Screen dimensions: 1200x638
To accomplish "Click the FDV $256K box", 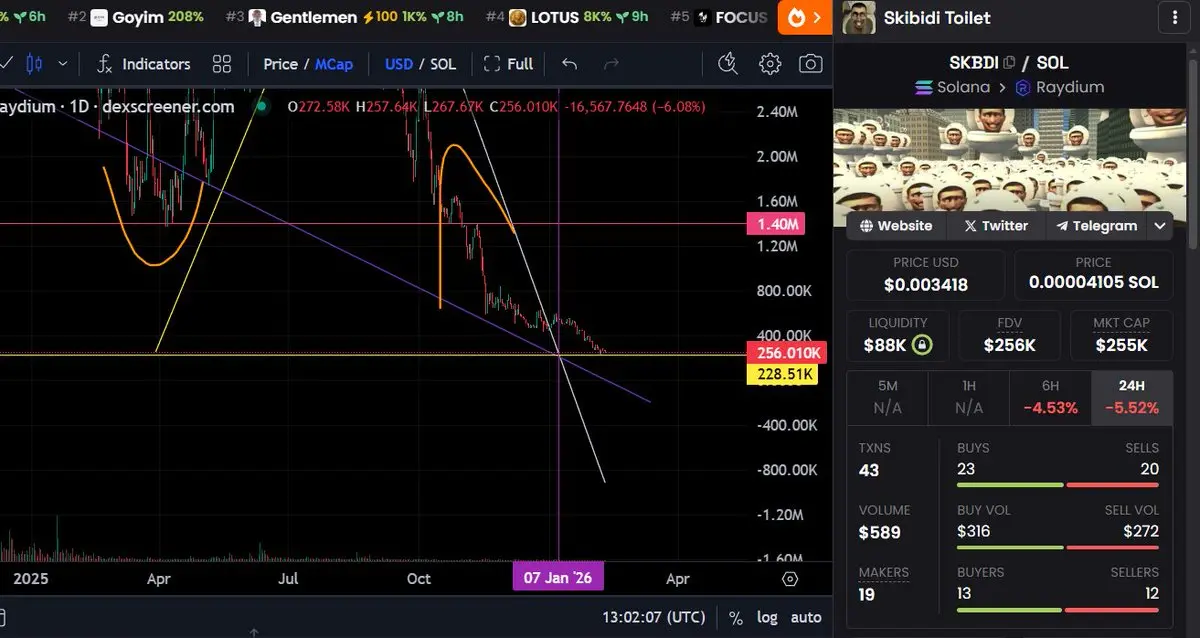I will click(1009, 336).
